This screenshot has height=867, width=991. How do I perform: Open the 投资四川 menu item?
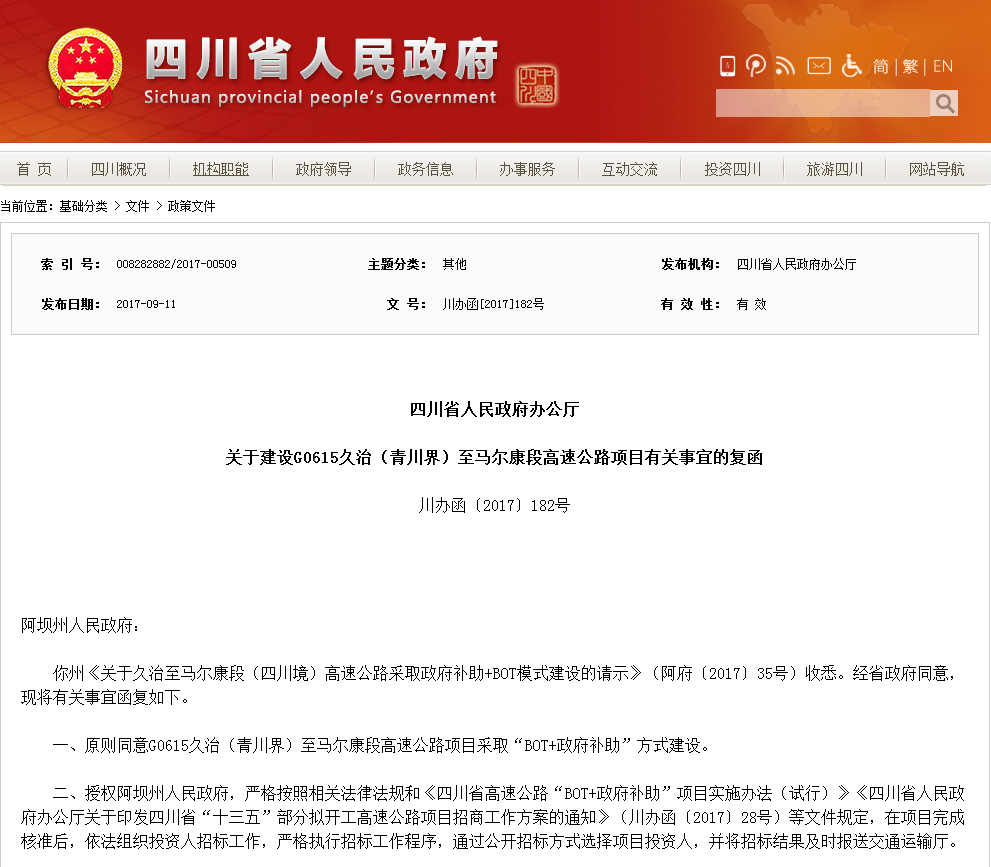click(733, 169)
